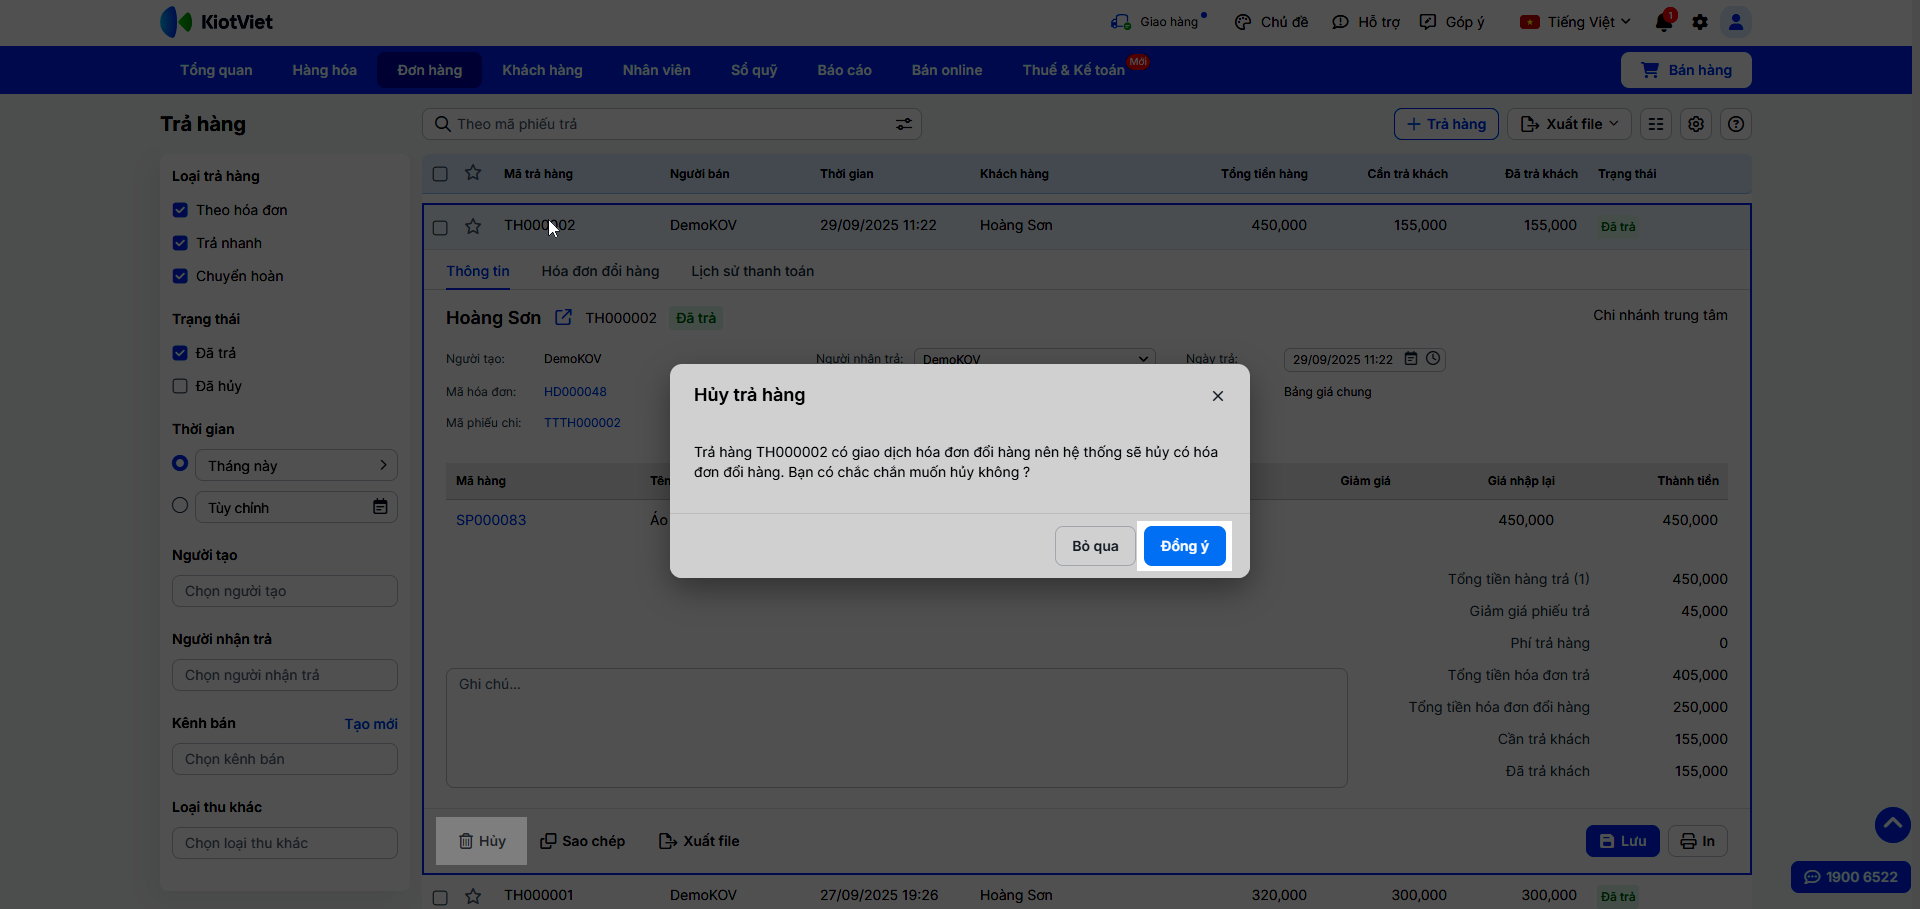The width and height of the screenshot is (1920, 909).
Task: Open payment voucher link TTTH000002
Action: point(582,423)
